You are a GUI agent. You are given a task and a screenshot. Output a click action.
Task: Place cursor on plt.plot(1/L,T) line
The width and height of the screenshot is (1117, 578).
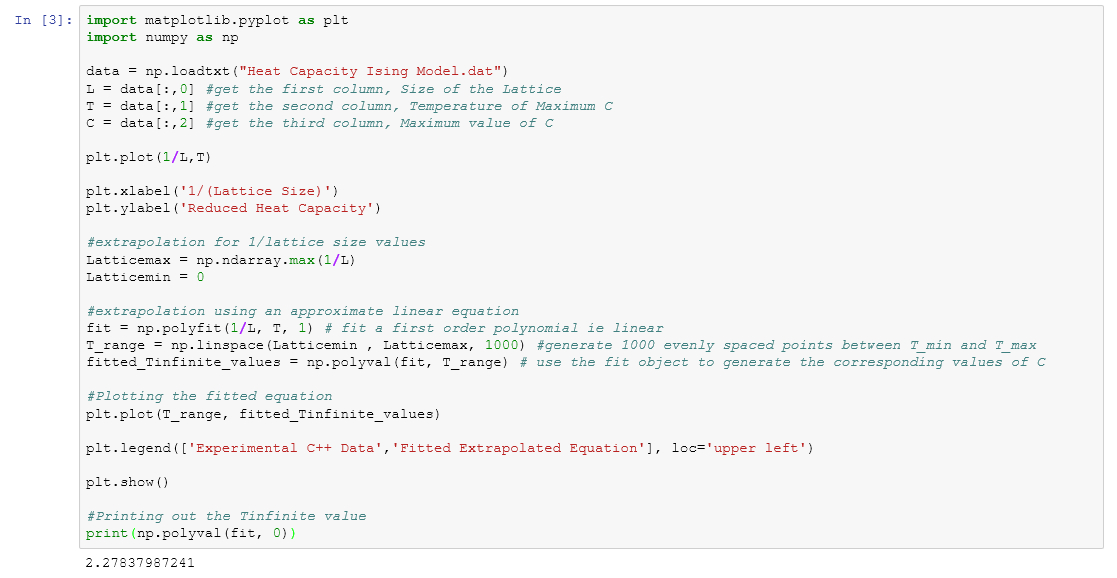click(x=149, y=157)
